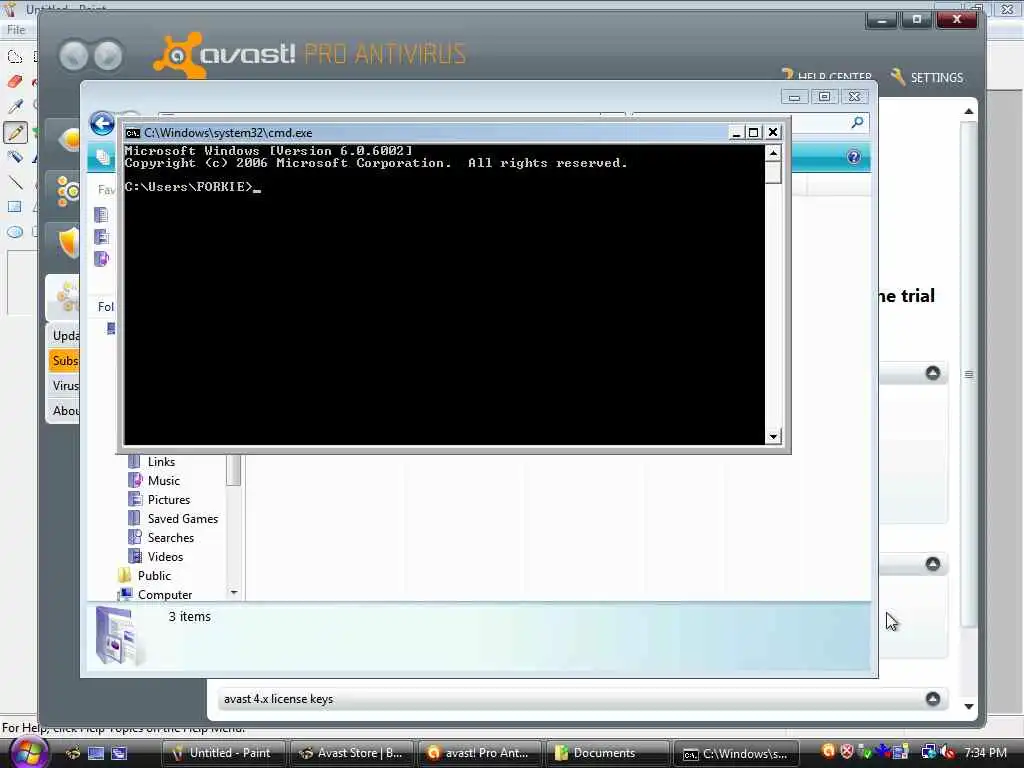This screenshot has width=1024, height=768.
Task: Open the help icon in Documents explorer
Action: (854, 157)
